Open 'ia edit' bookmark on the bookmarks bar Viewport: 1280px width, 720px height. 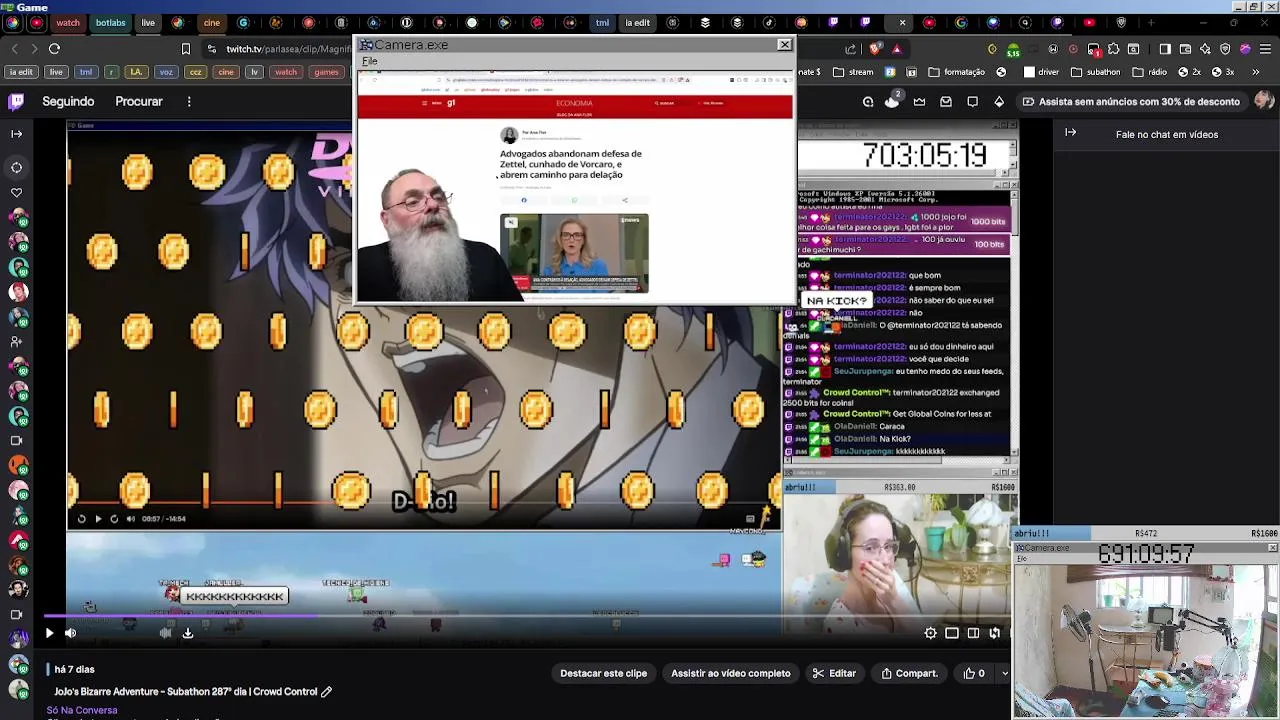(x=21, y=72)
